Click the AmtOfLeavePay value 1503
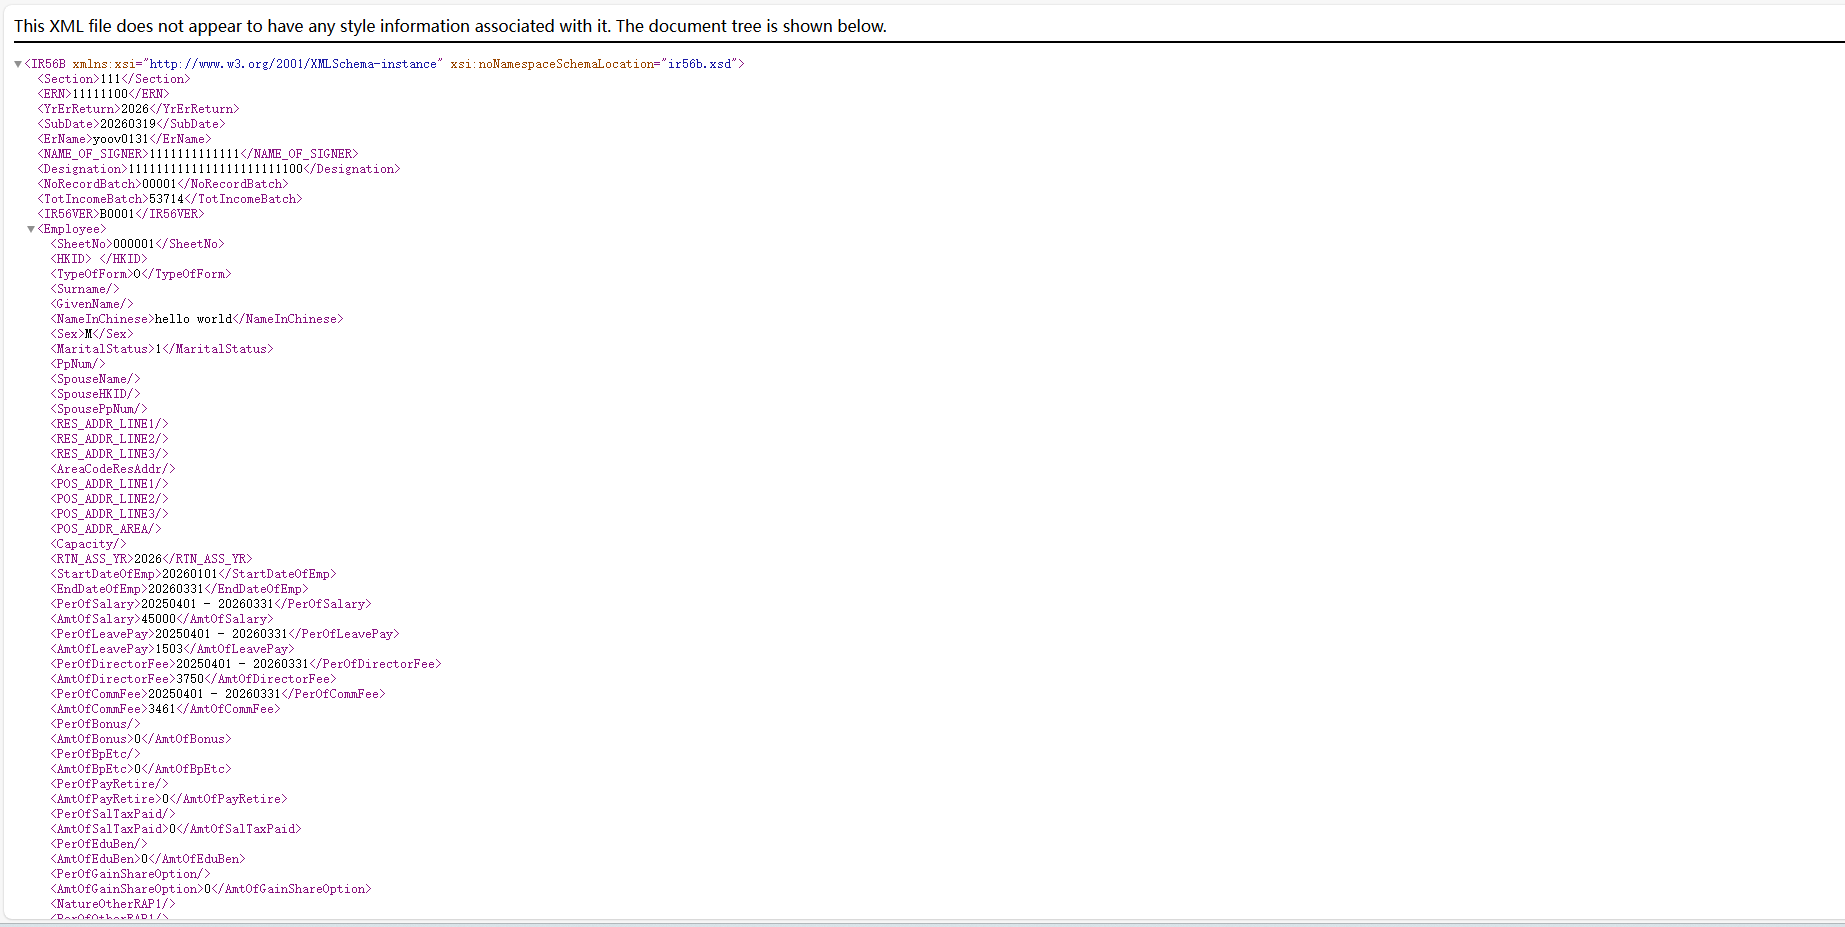 pos(169,649)
